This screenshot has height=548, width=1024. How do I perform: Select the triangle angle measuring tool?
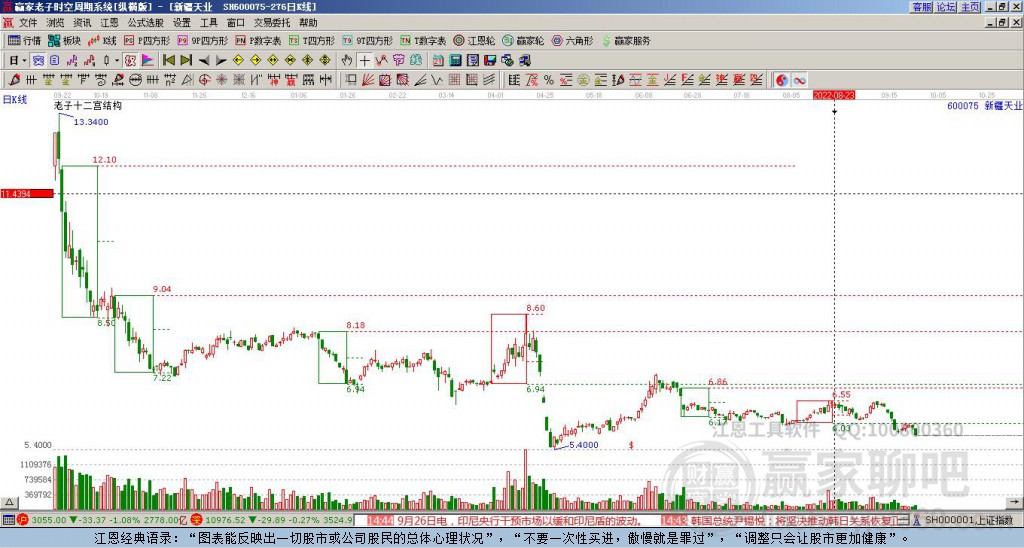tap(187, 80)
